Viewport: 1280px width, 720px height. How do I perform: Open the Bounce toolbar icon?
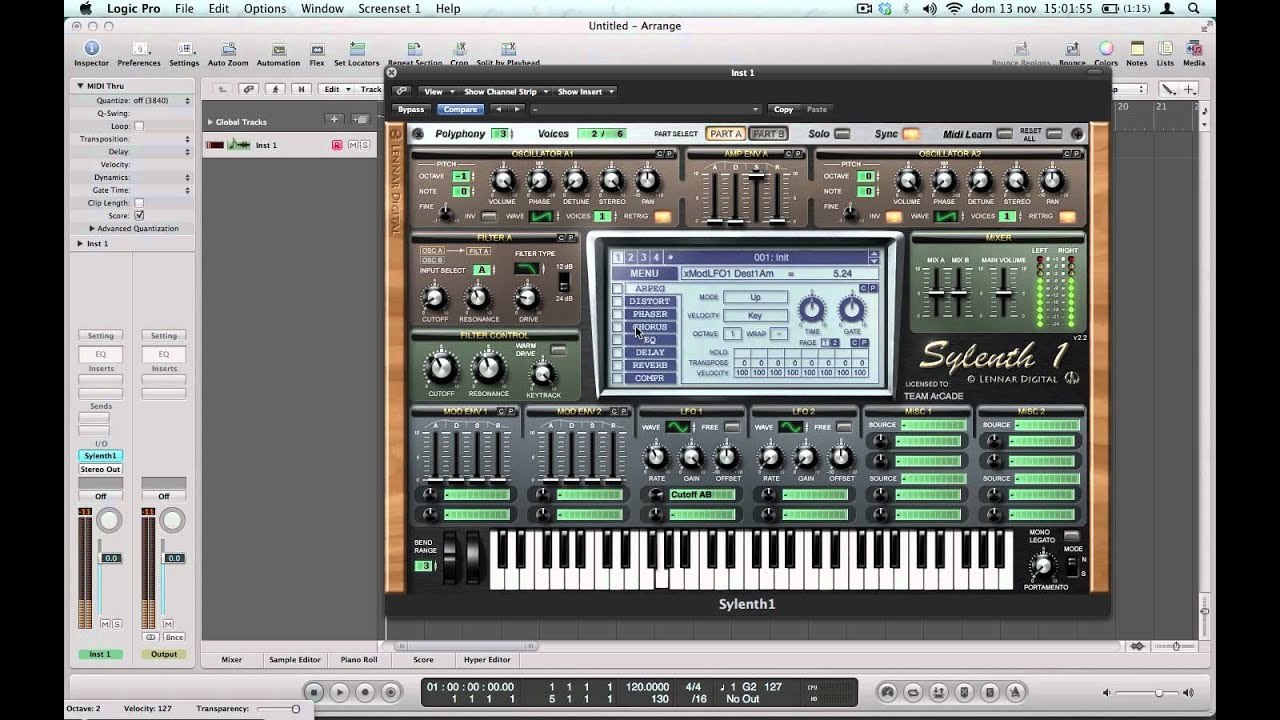pyautogui.click(x=1072, y=49)
